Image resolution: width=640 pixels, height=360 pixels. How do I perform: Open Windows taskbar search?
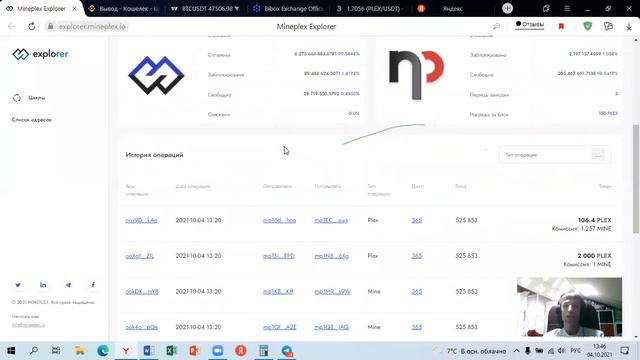coord(34,351)
